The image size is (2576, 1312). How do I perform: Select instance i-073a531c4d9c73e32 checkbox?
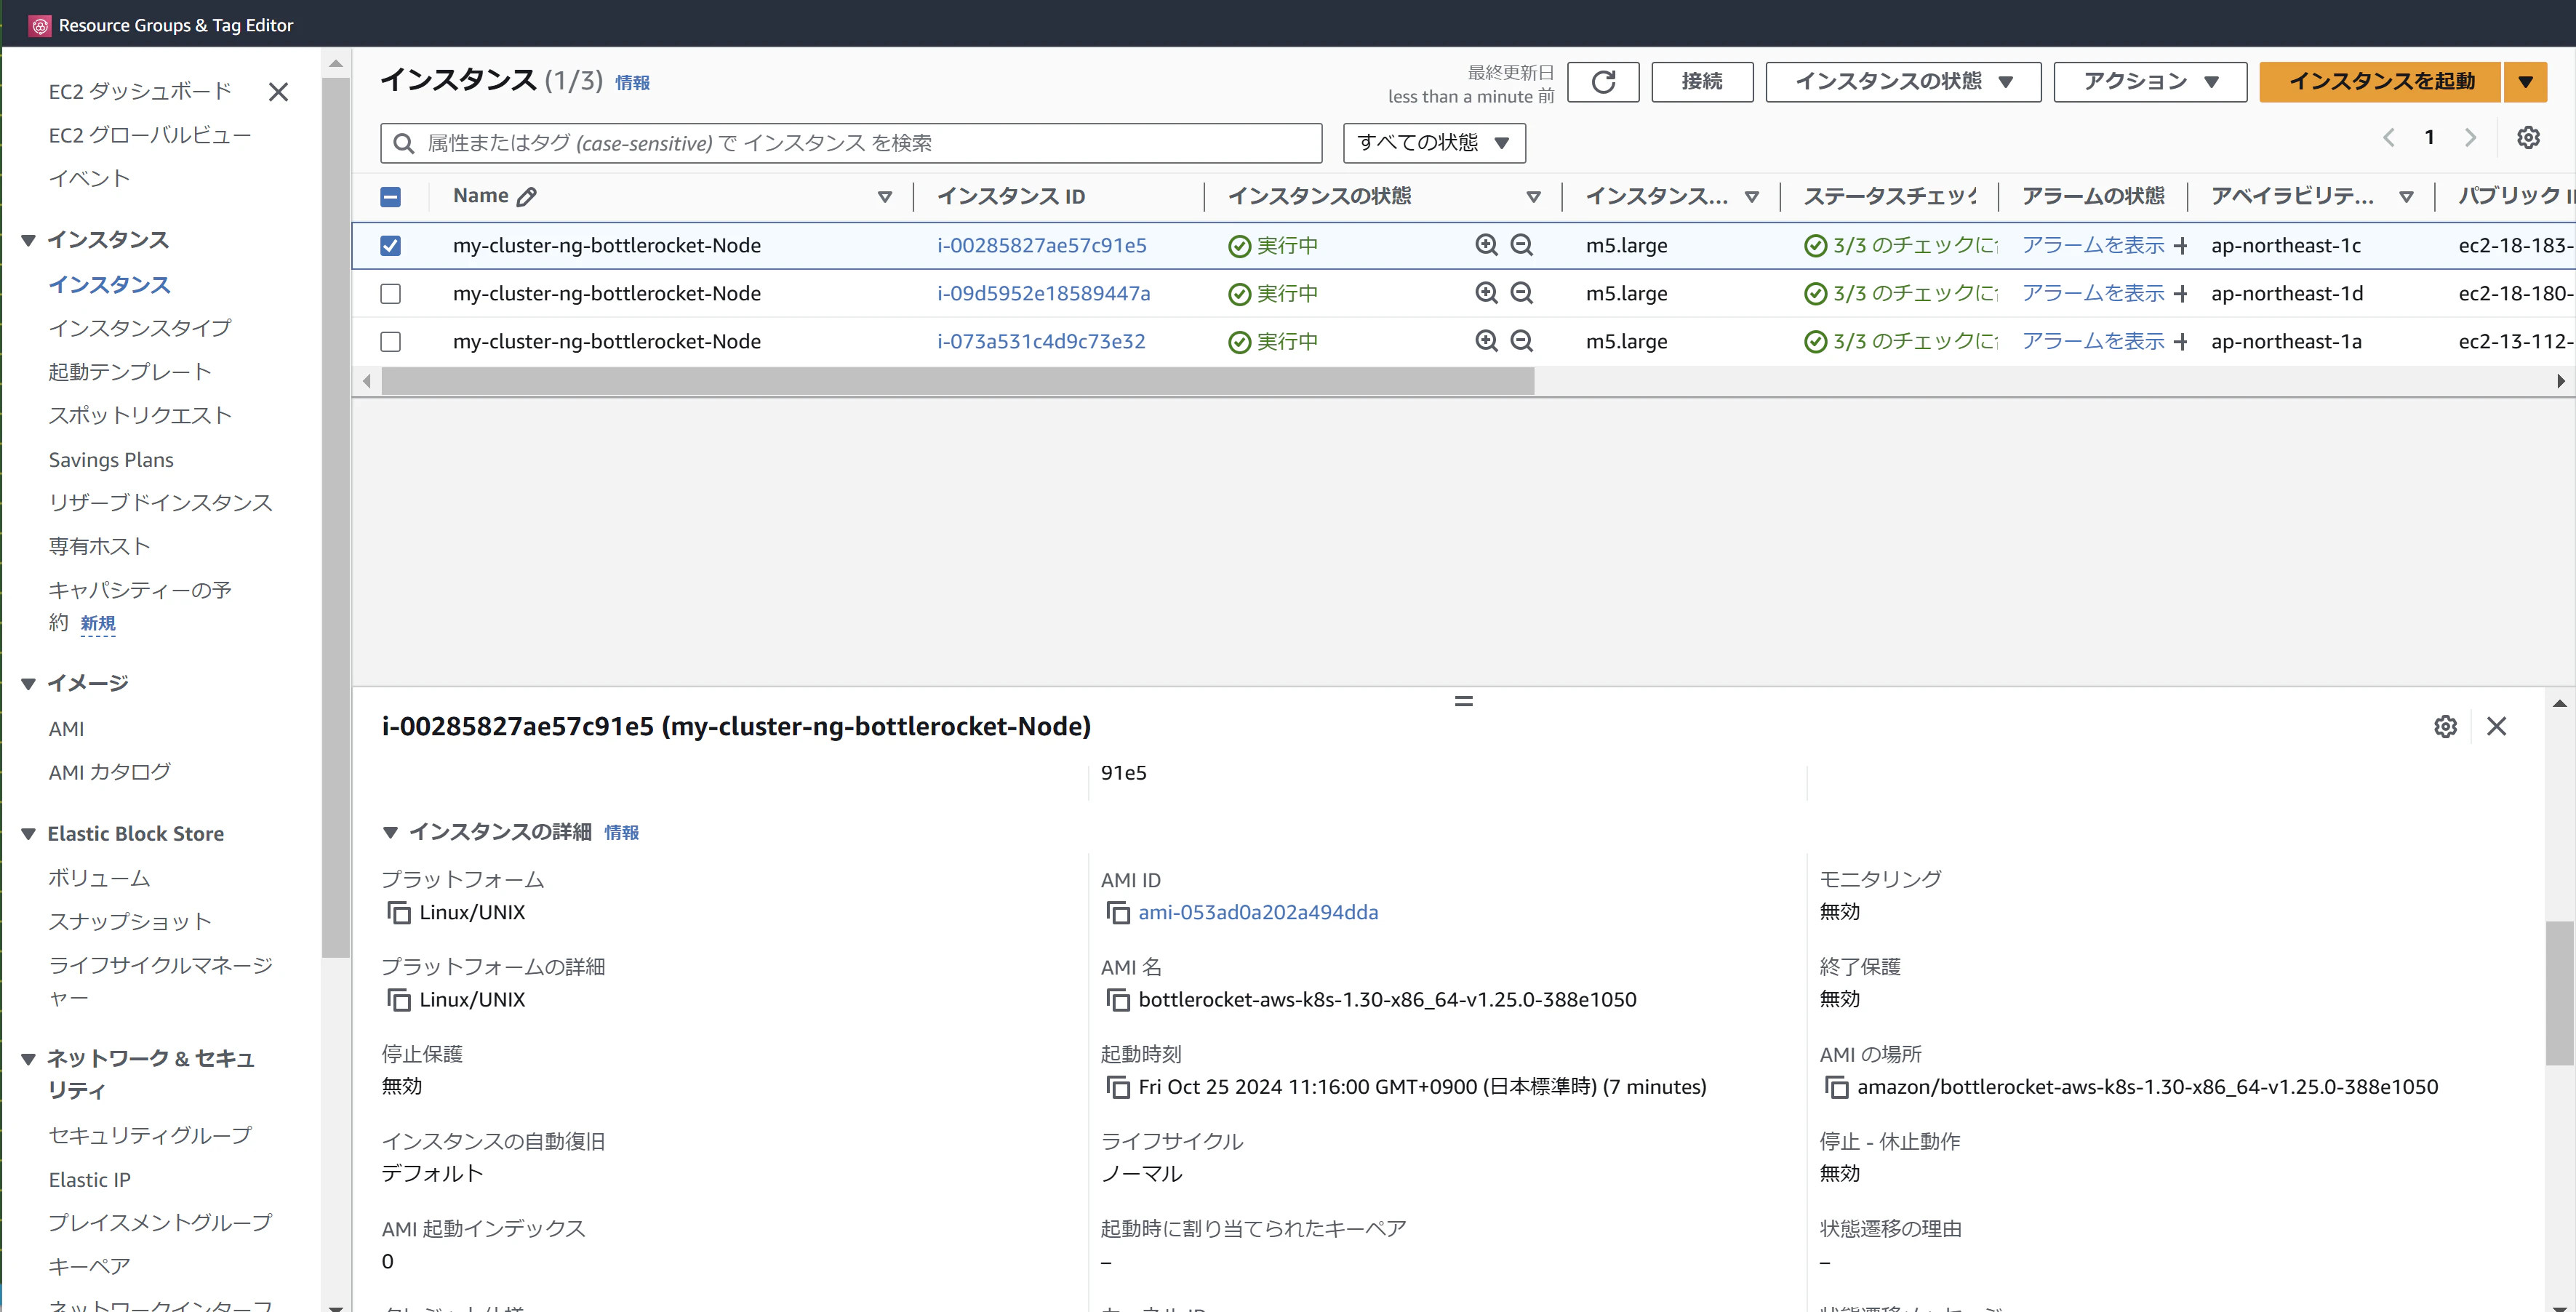click(391, 341)
